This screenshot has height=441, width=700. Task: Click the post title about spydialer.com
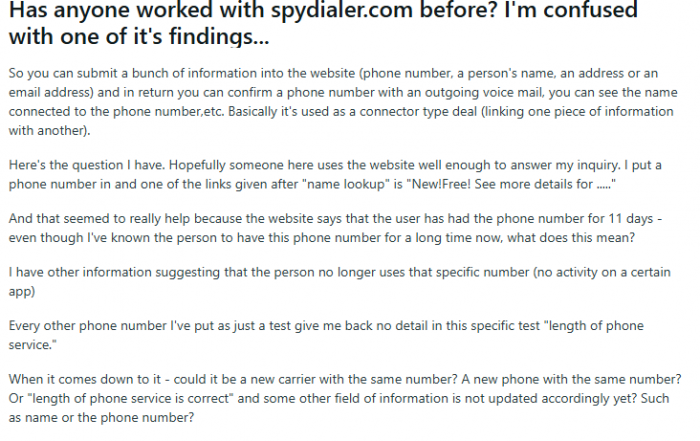tap(323, 22)
